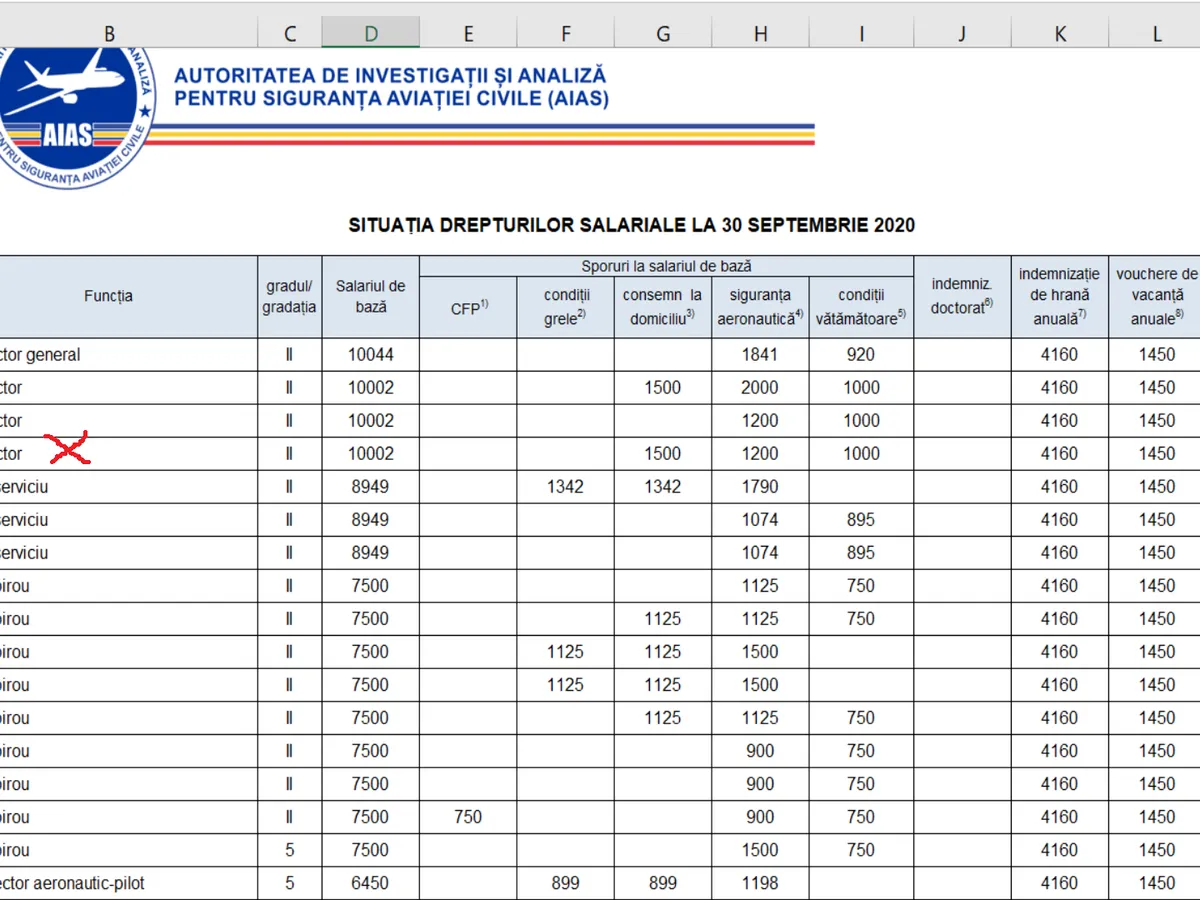Click the 750 value in CFP column
1200x900 pixels.
point(468,817)
